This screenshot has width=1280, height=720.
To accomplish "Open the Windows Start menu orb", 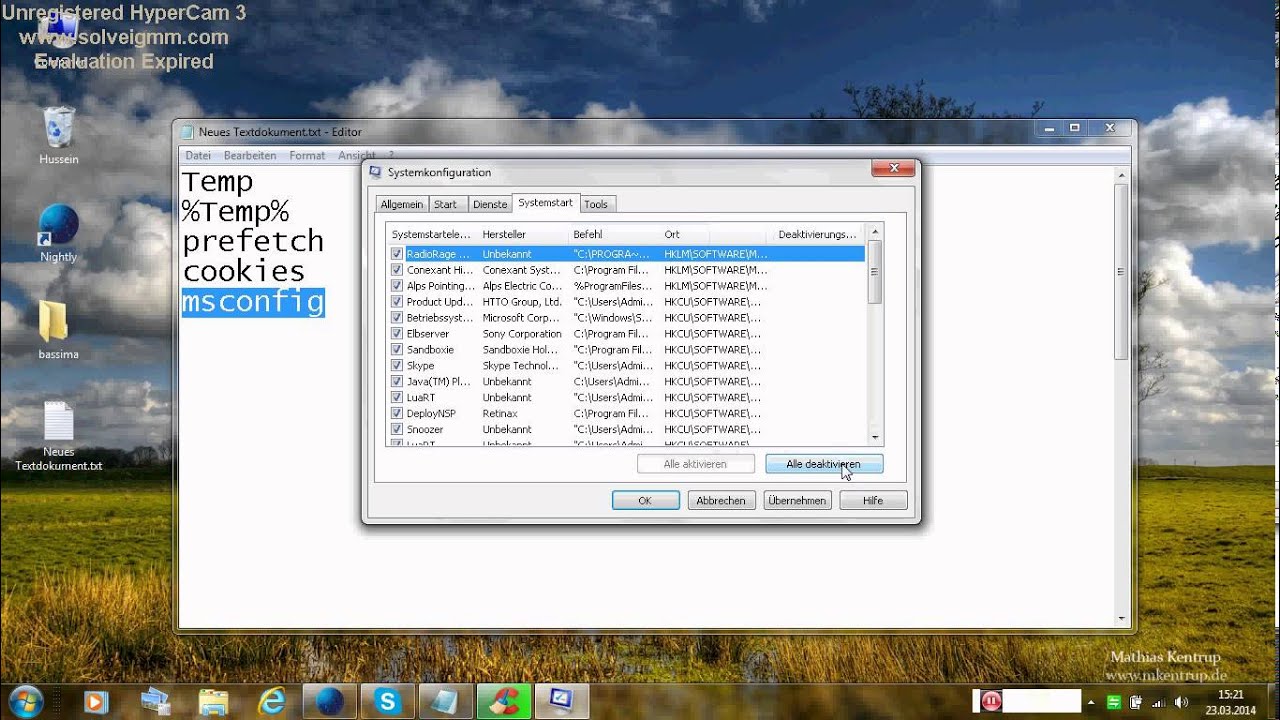I will point(26,701).
